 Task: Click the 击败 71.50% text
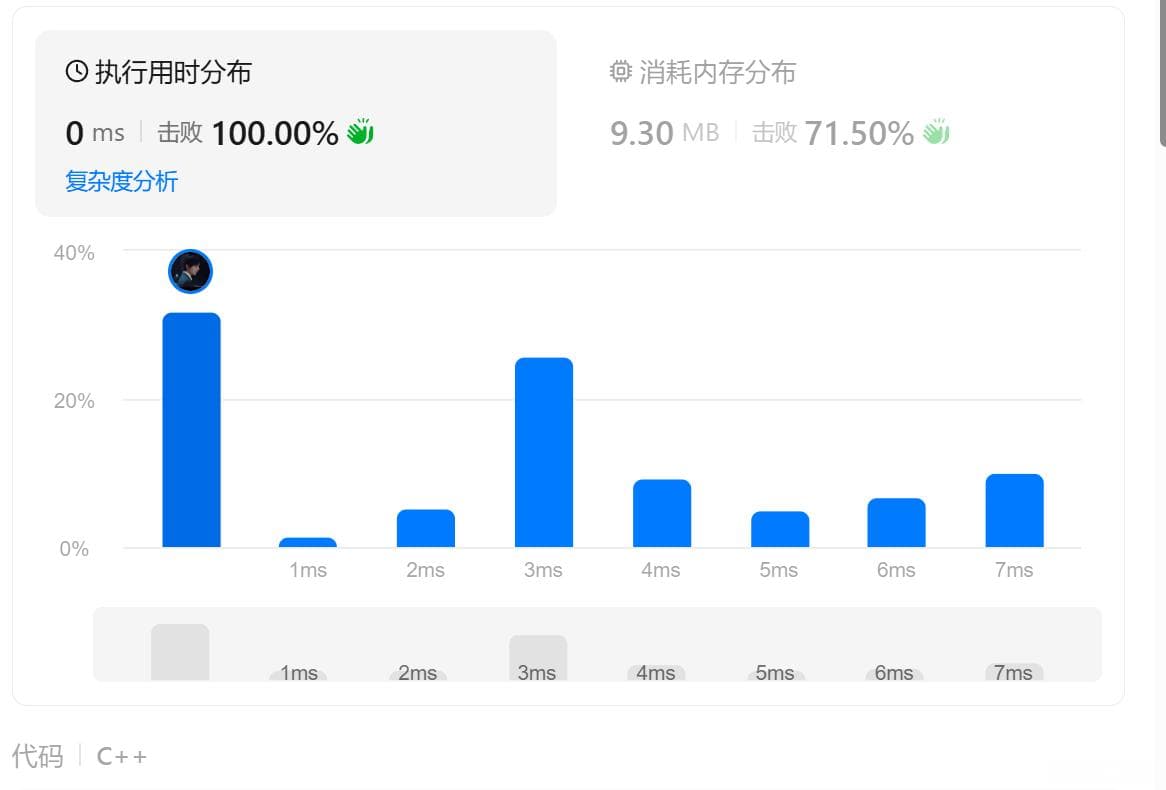pos(833,133)
